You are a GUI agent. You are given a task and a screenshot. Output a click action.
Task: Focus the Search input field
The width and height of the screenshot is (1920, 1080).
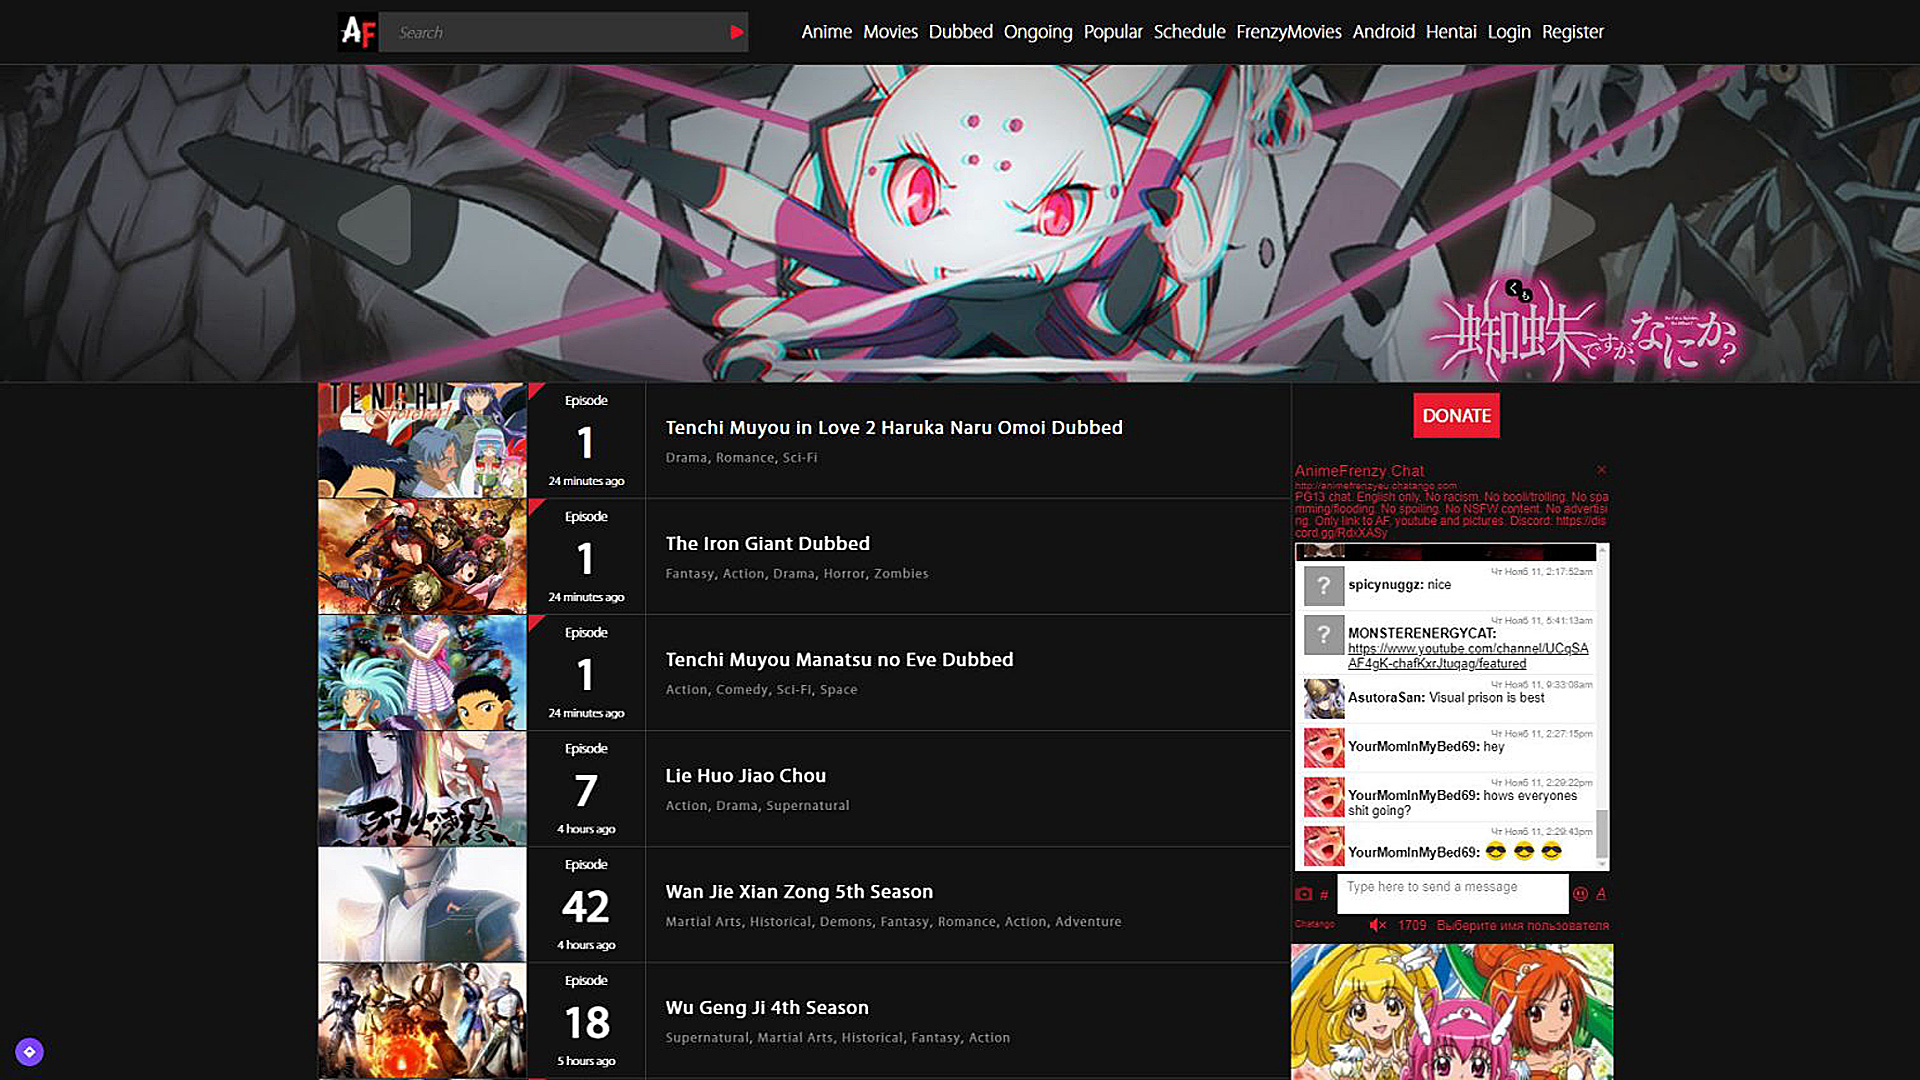(x=555, y=32)
